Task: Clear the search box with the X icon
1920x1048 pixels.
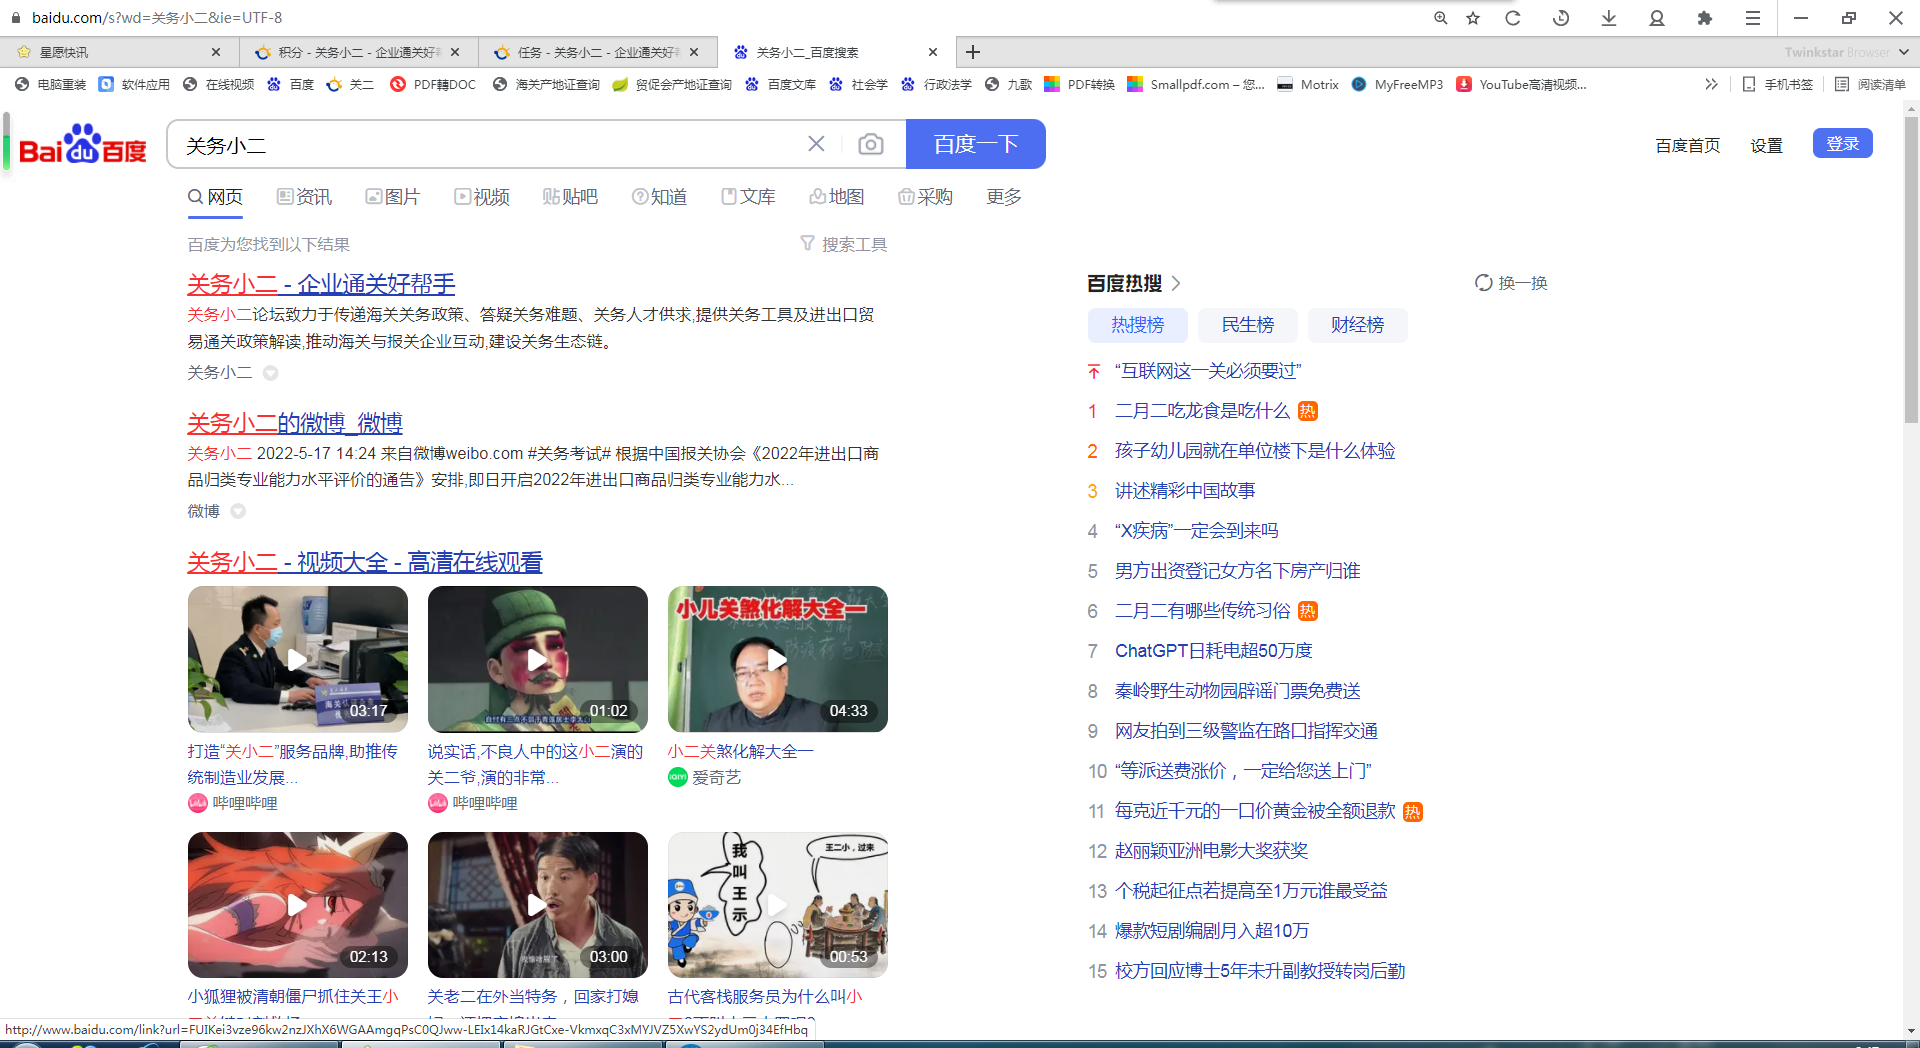Action: tap(816, 144)
